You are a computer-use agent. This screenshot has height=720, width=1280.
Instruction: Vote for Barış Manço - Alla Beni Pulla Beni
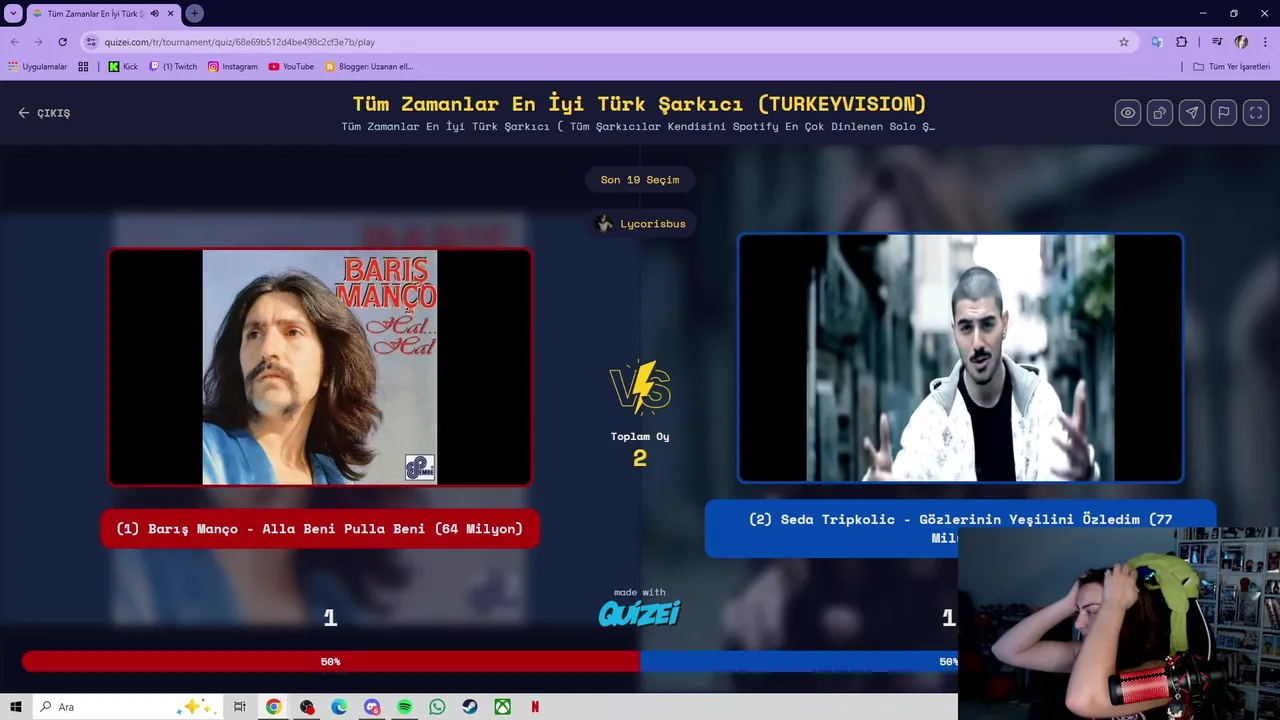point(320,529)
